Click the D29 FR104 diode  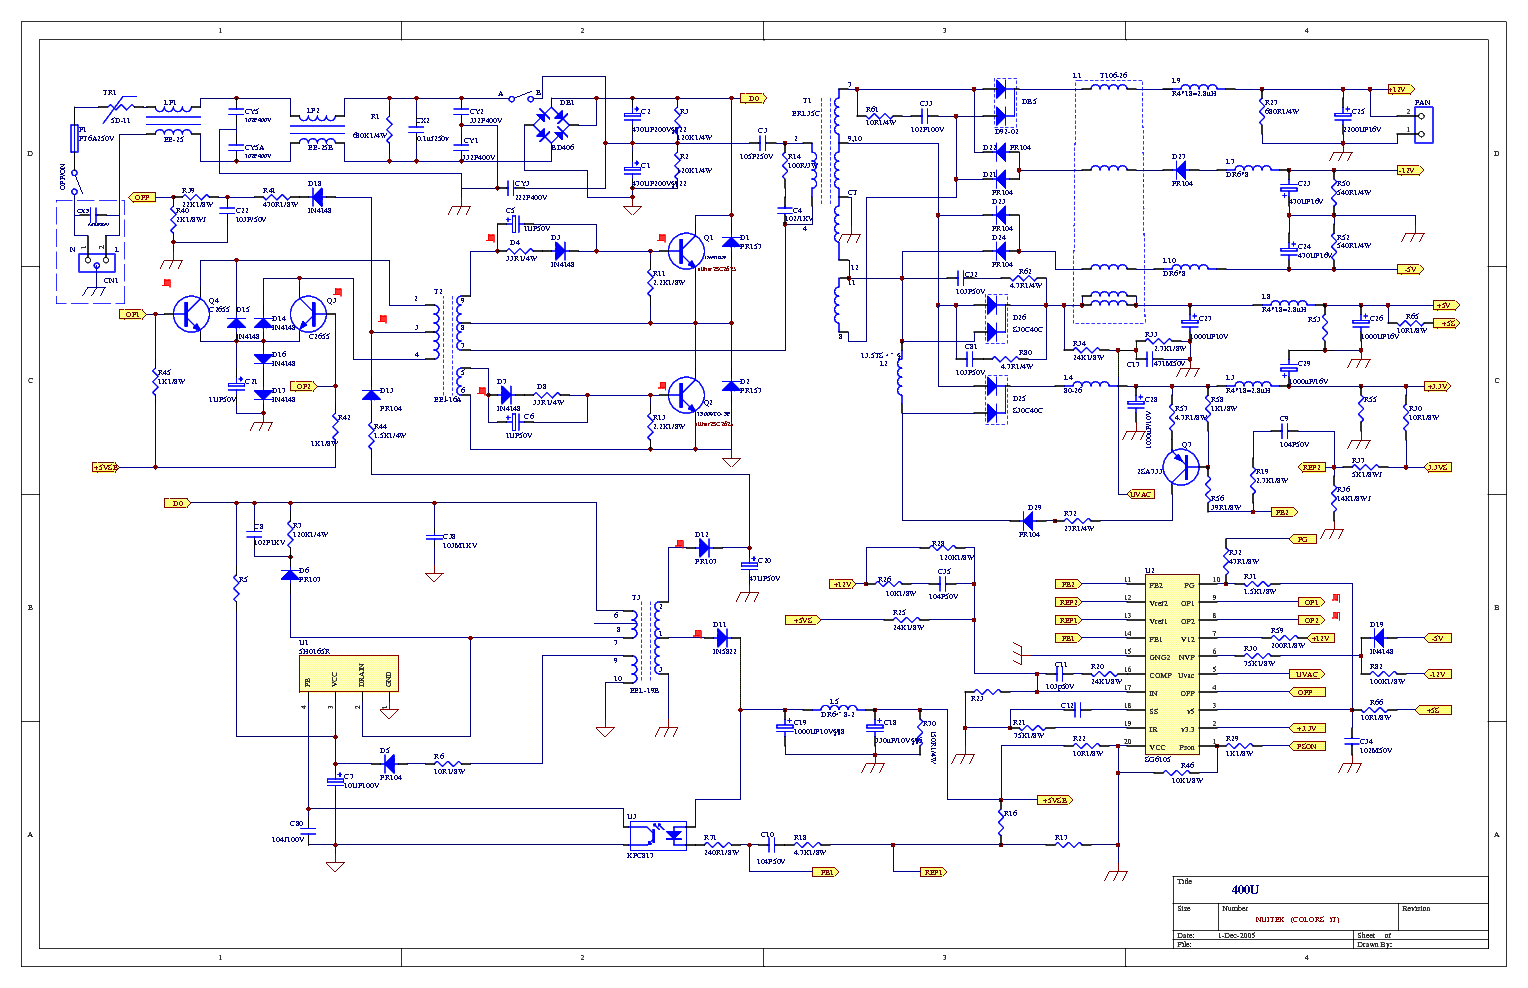1028,520
